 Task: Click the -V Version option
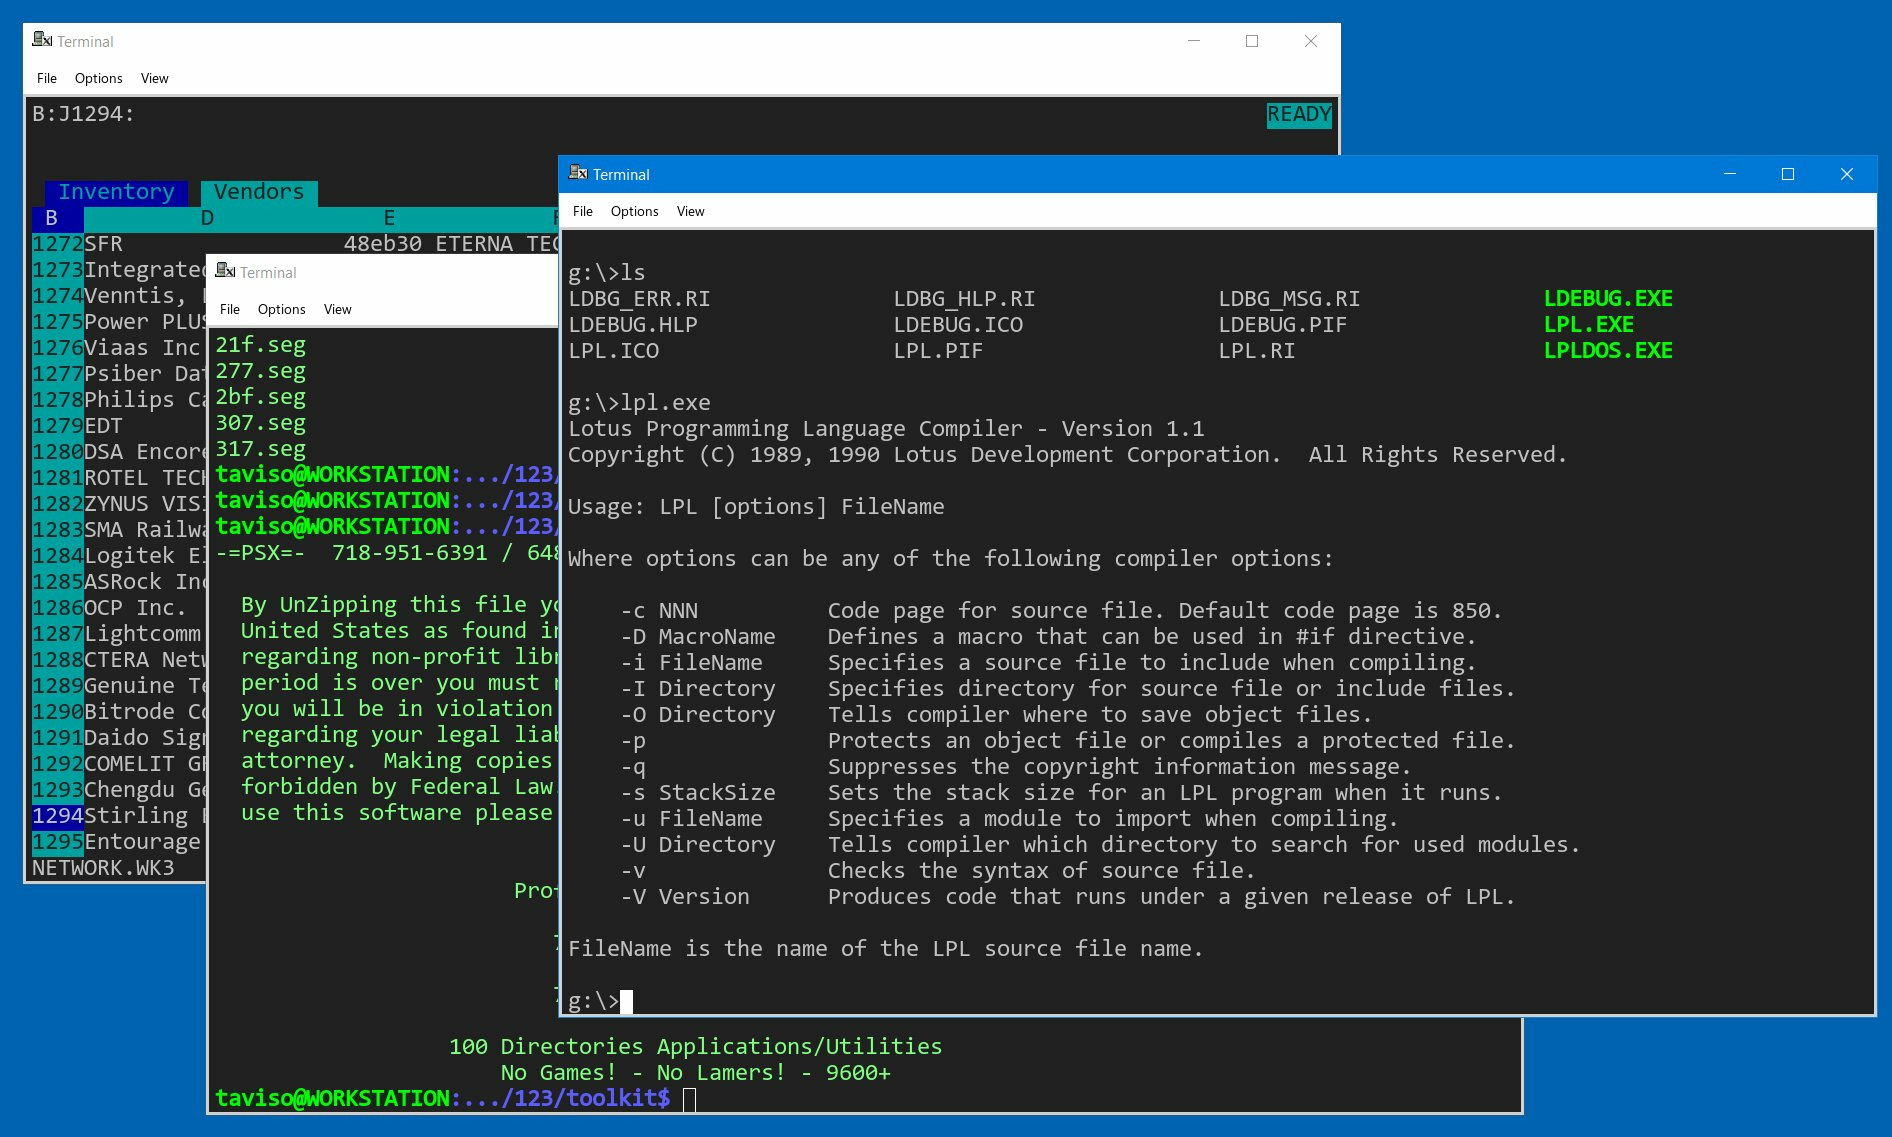point(685,896)
